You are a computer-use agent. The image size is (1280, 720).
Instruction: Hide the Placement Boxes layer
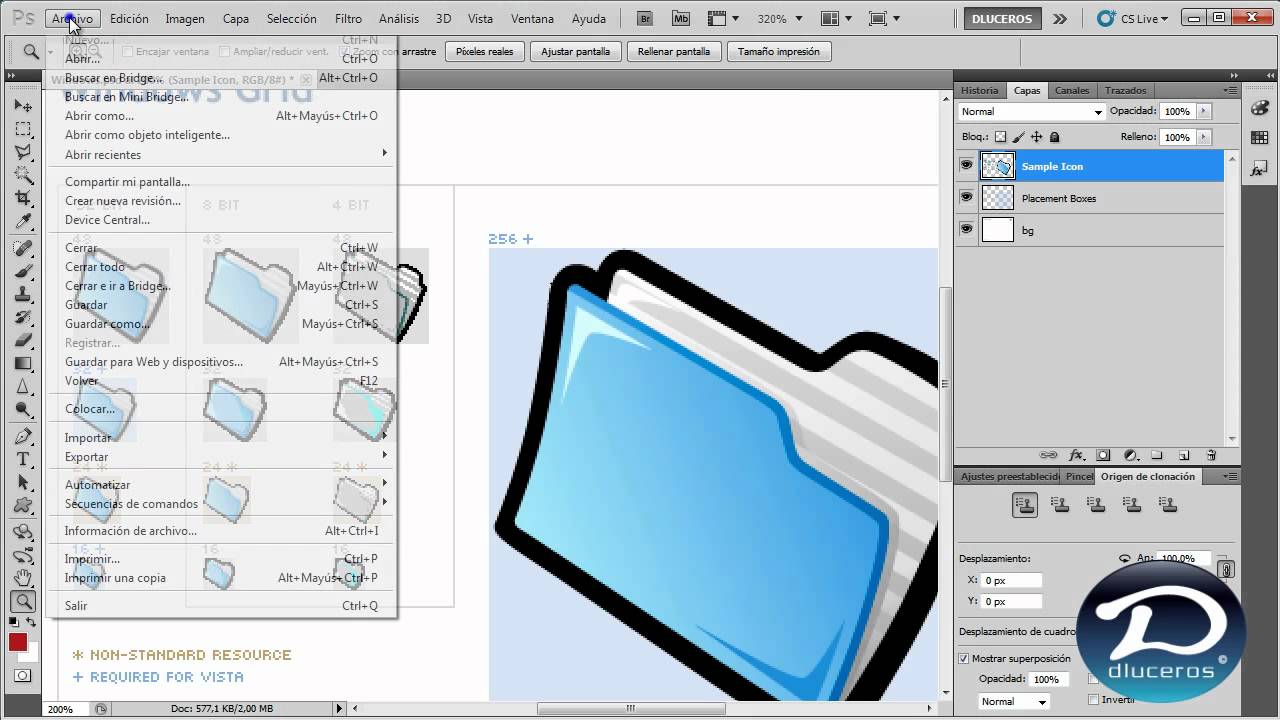point(966,198)
